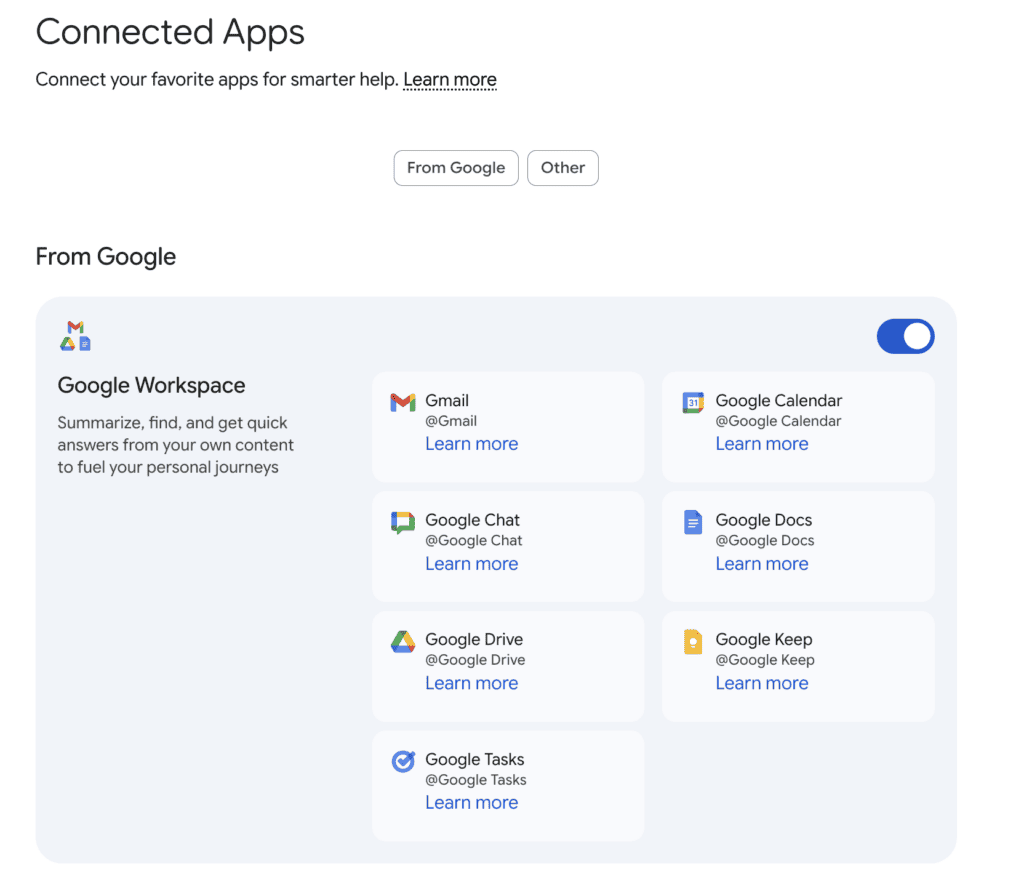Turn off the Google Workspace toggle
Viewport: 1024px width, 885px height.
coord(905,336)
